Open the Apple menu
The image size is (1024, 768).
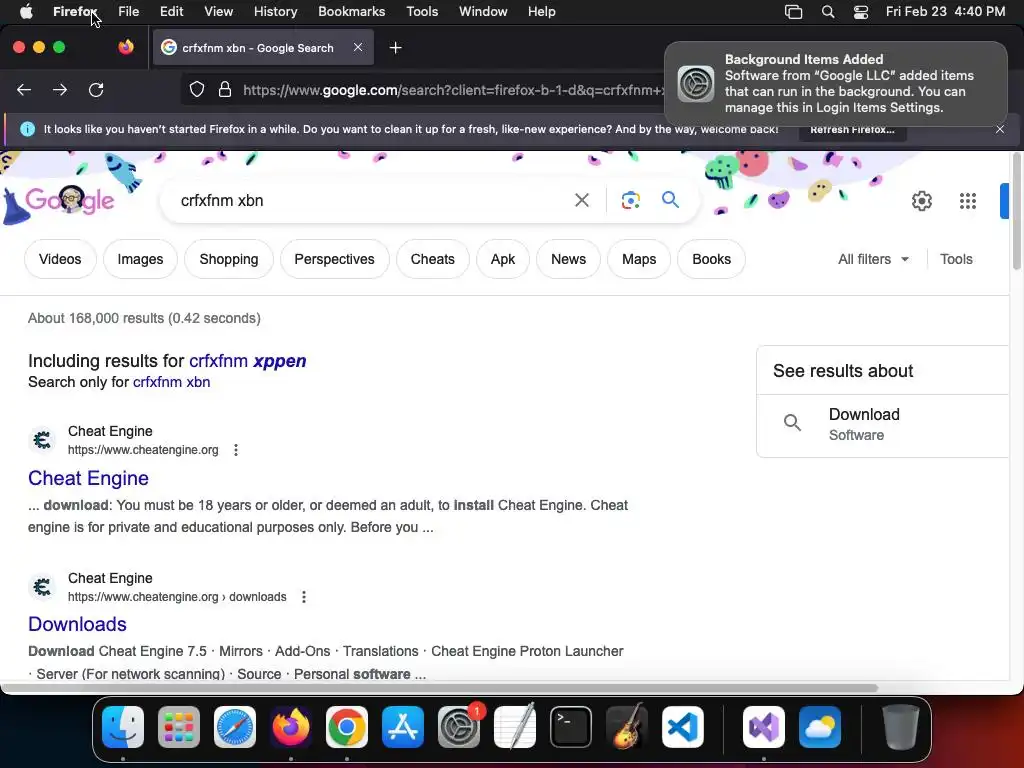pyautogui.click(x=26, y=11)
